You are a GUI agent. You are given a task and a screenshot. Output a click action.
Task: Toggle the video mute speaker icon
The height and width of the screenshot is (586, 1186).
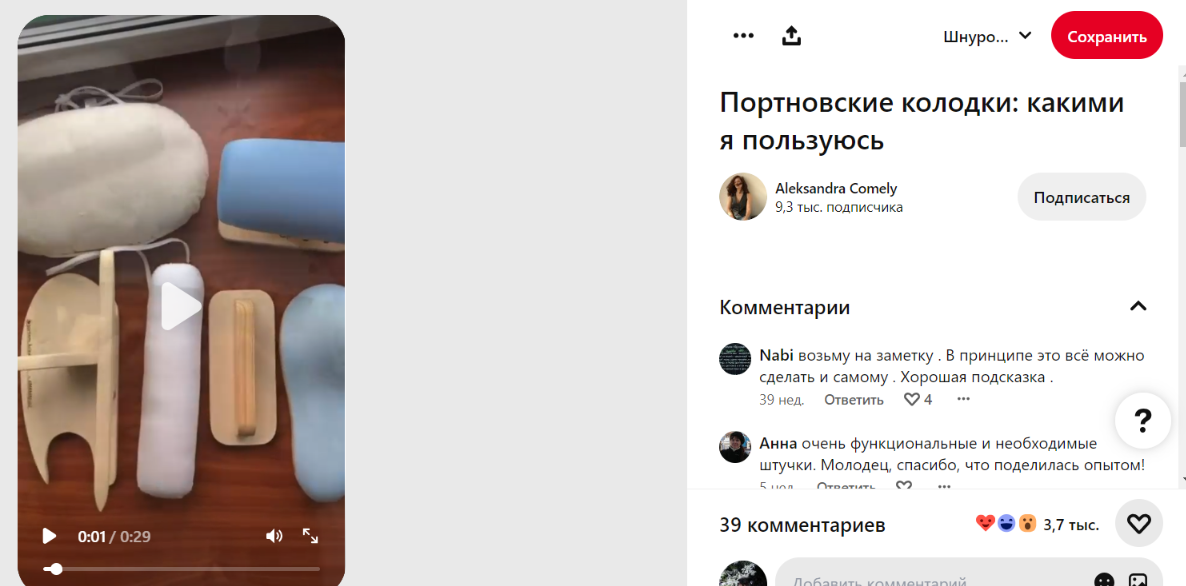coord(274,536)
